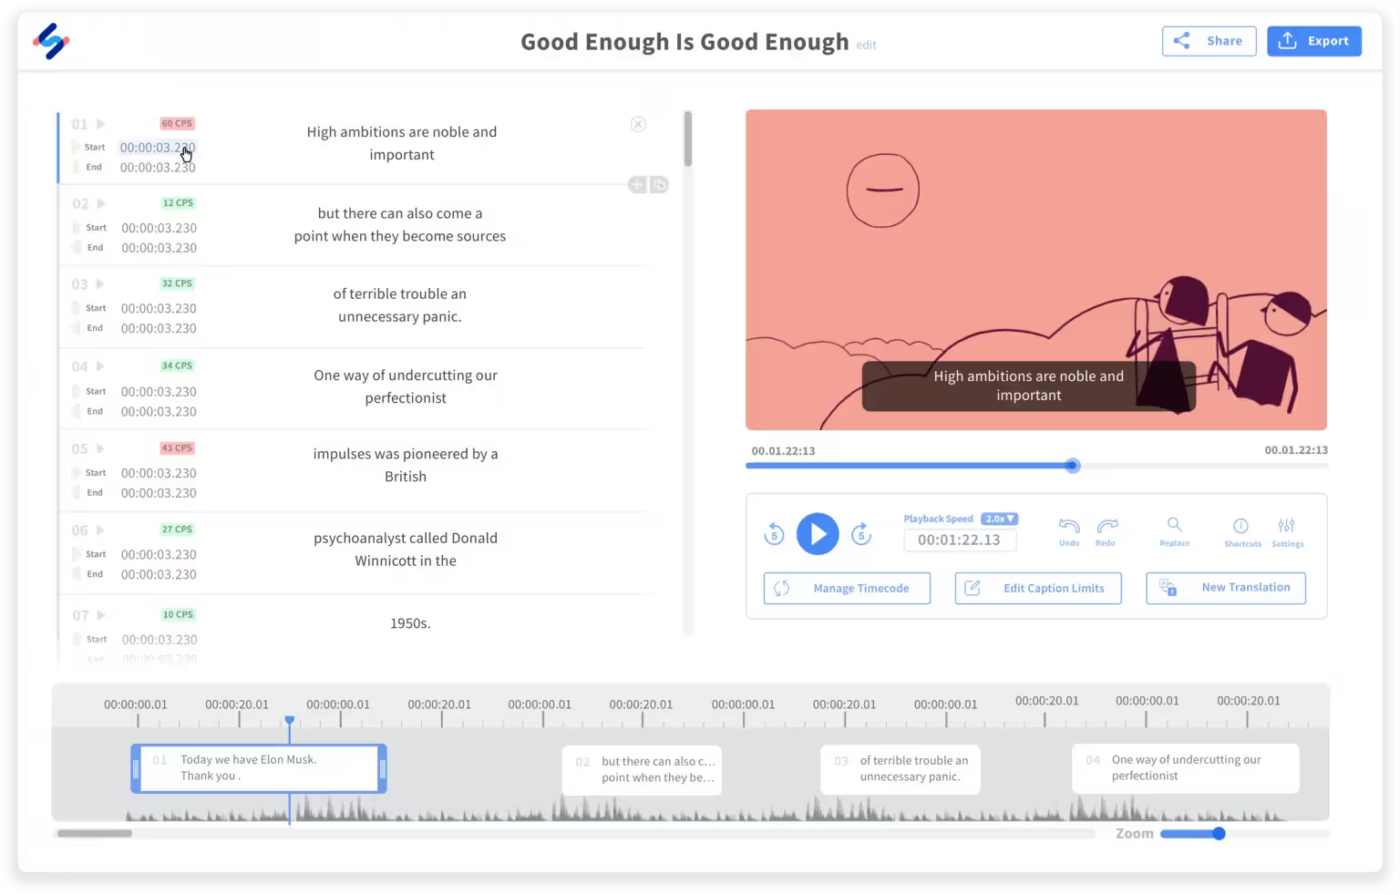Viewport: 1400px width, 895px height.
Task: Select timeline clip 02 'but there can also c...'
Action: [x=642, y=769]
